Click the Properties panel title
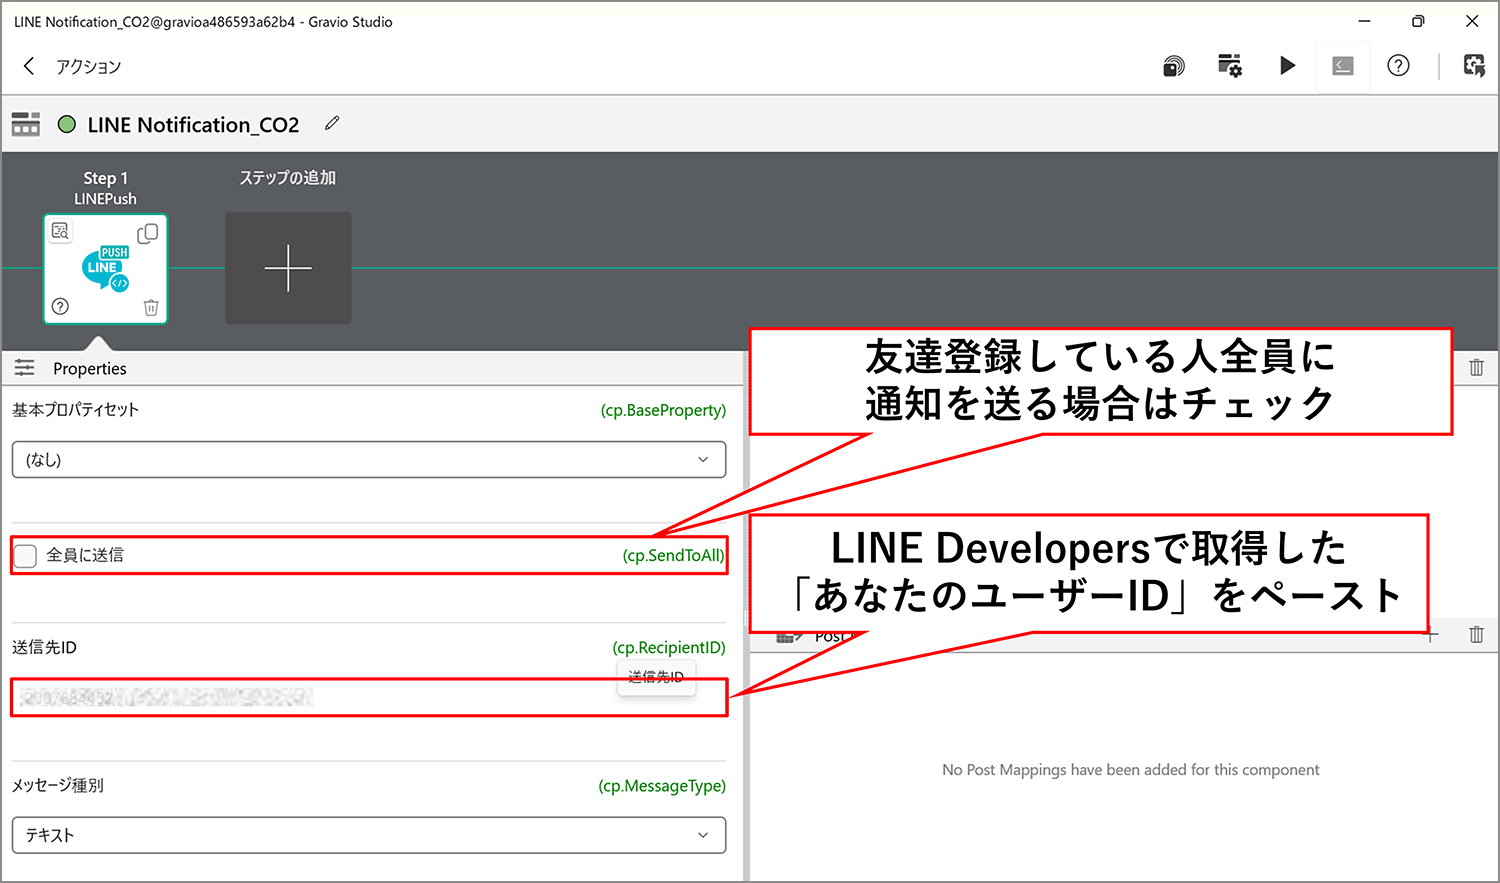 pyautogui.click(x=90, y=368)
